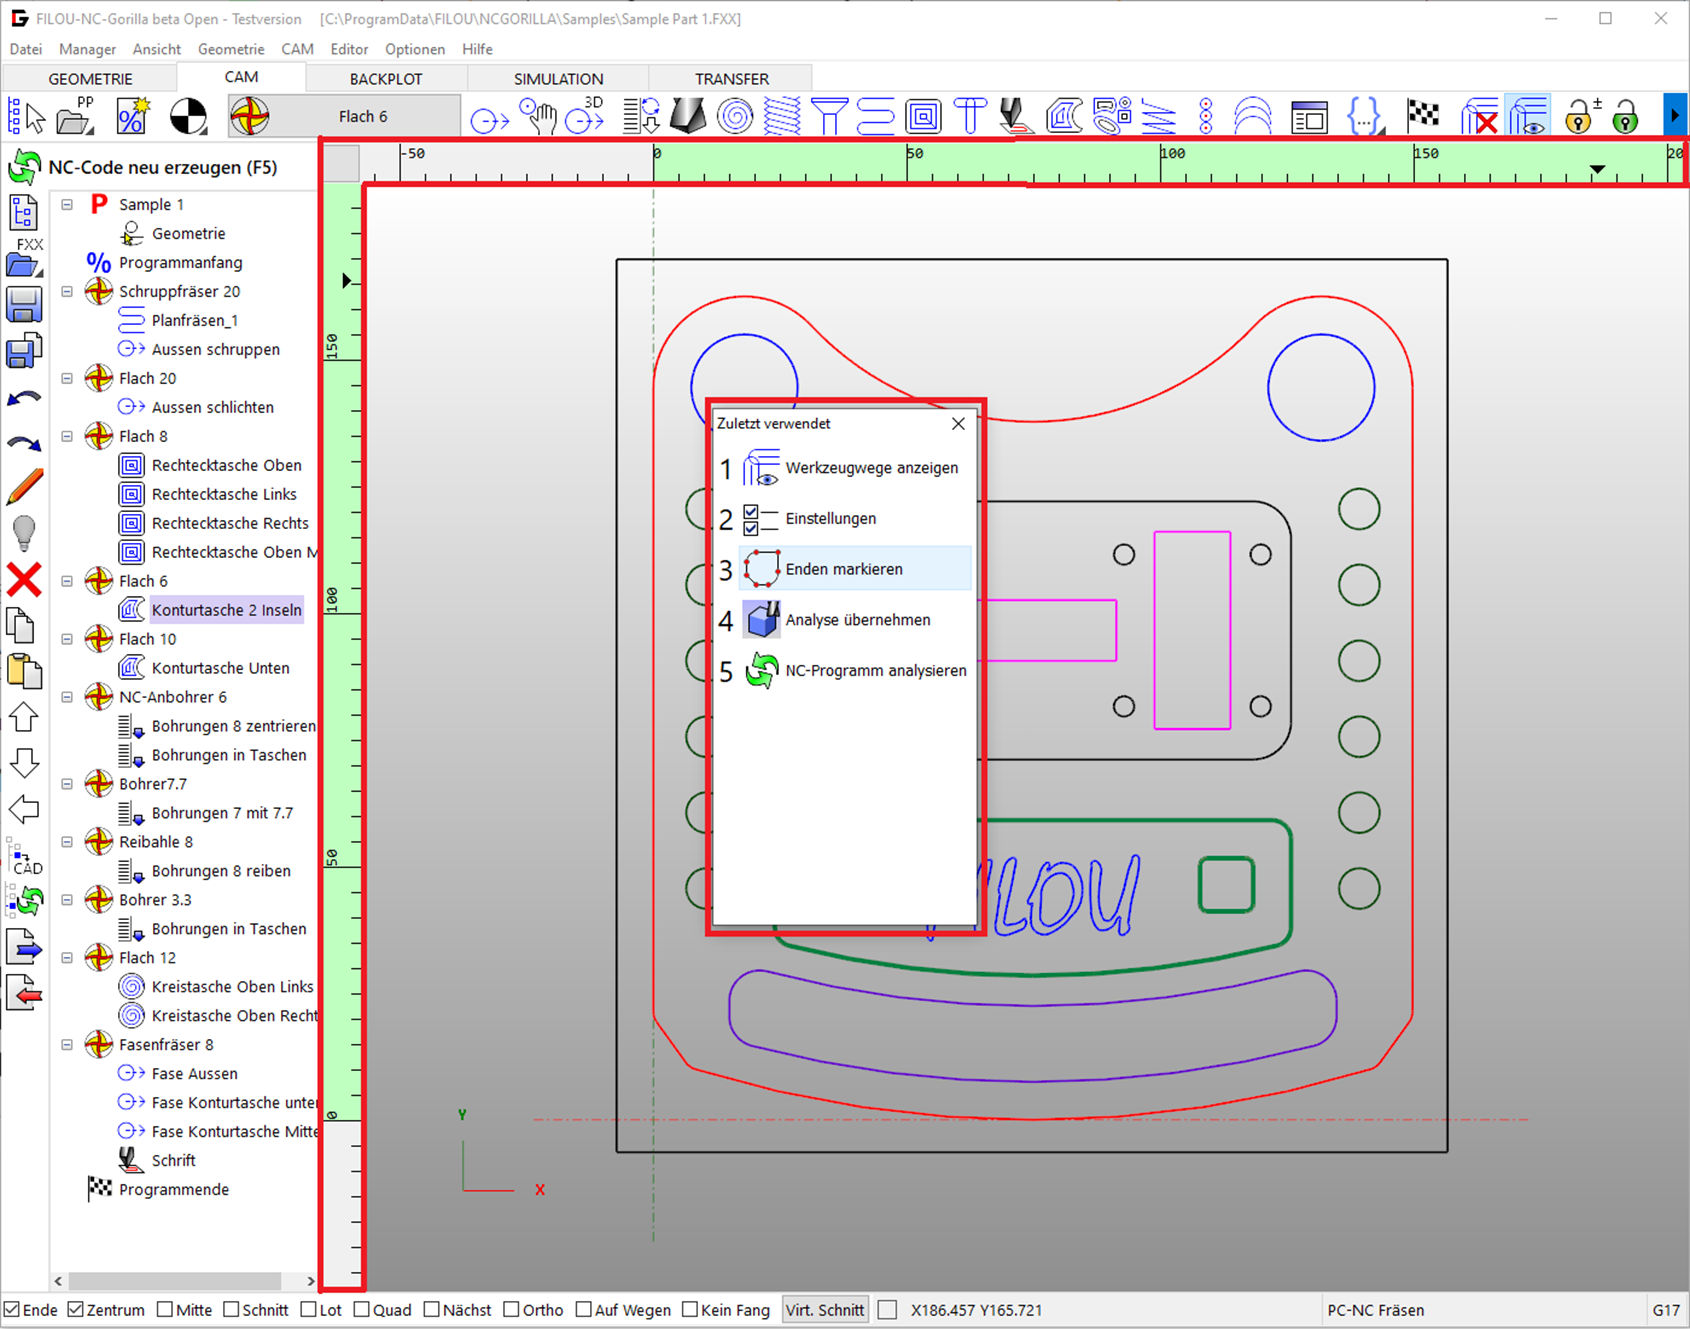Click the engraving text tool toolbar icon
Viewport: 1690px width, 1329px height.
(1015, 116)
